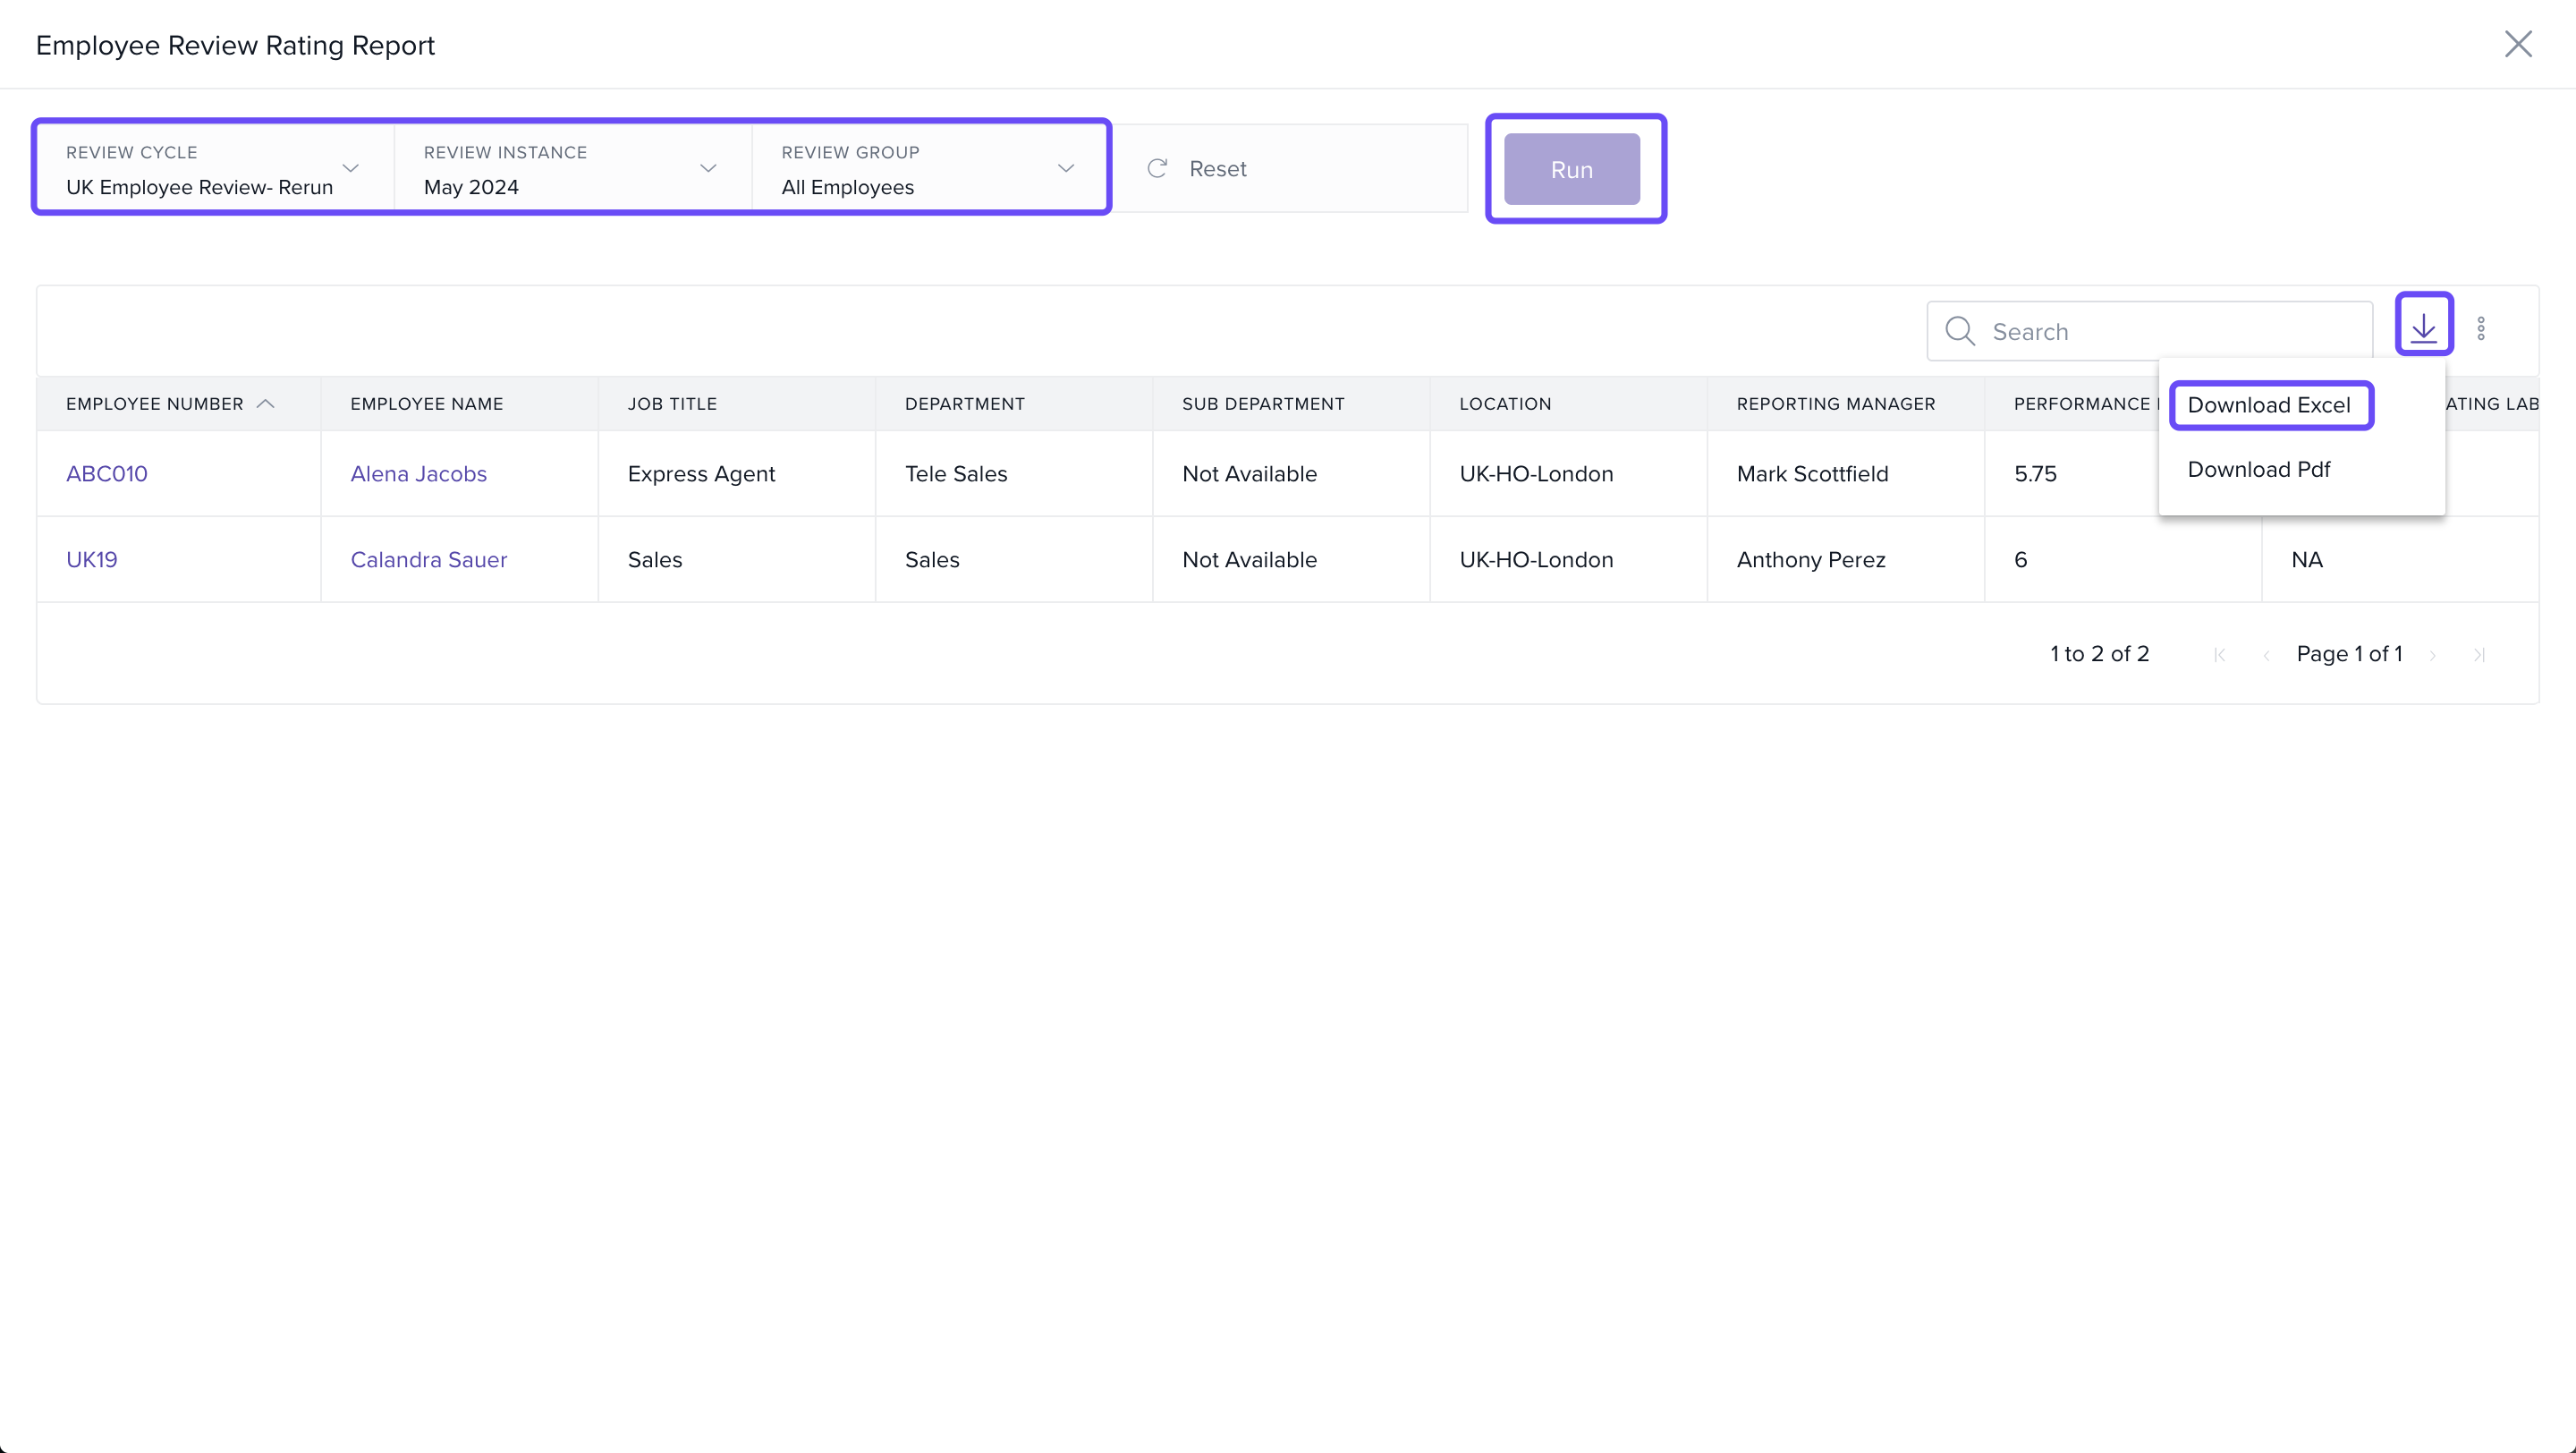The width and height of the screenshot is (2576, 1453).
Task: Sort by Employee Number ascending arrow
Action: 266,404
